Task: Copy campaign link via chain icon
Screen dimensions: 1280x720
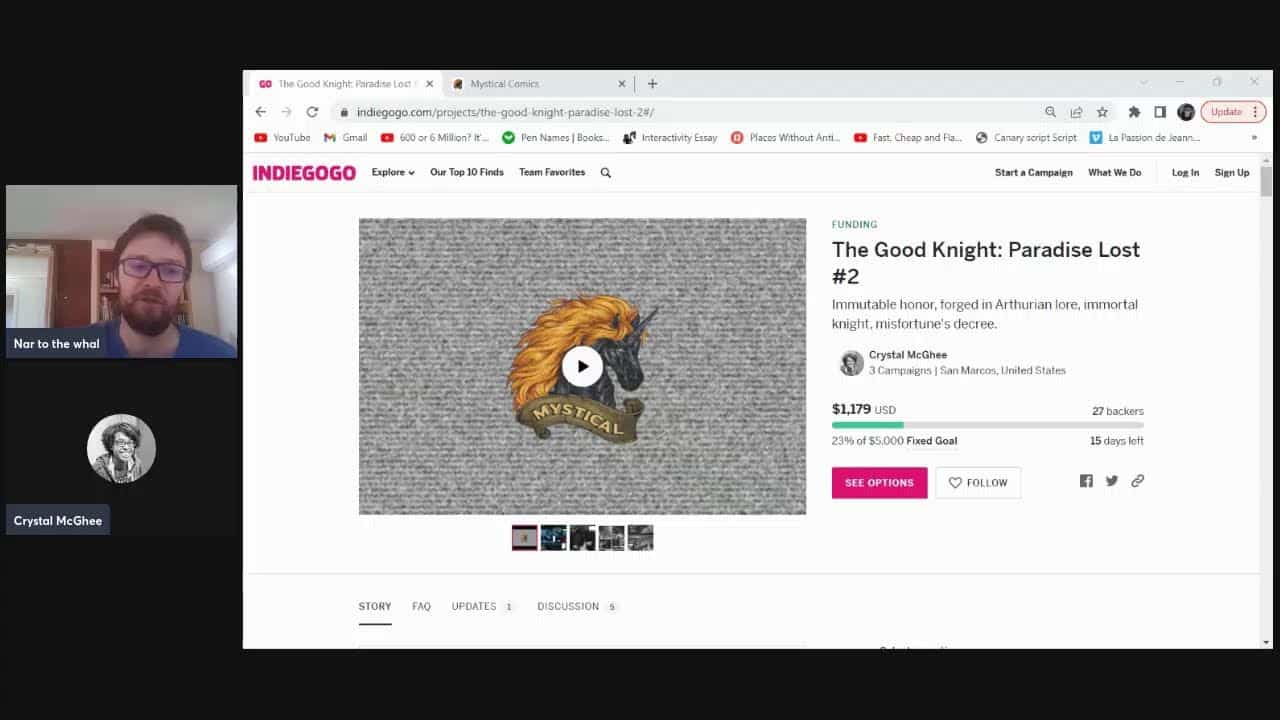Action: click(x=1137, y=481)
